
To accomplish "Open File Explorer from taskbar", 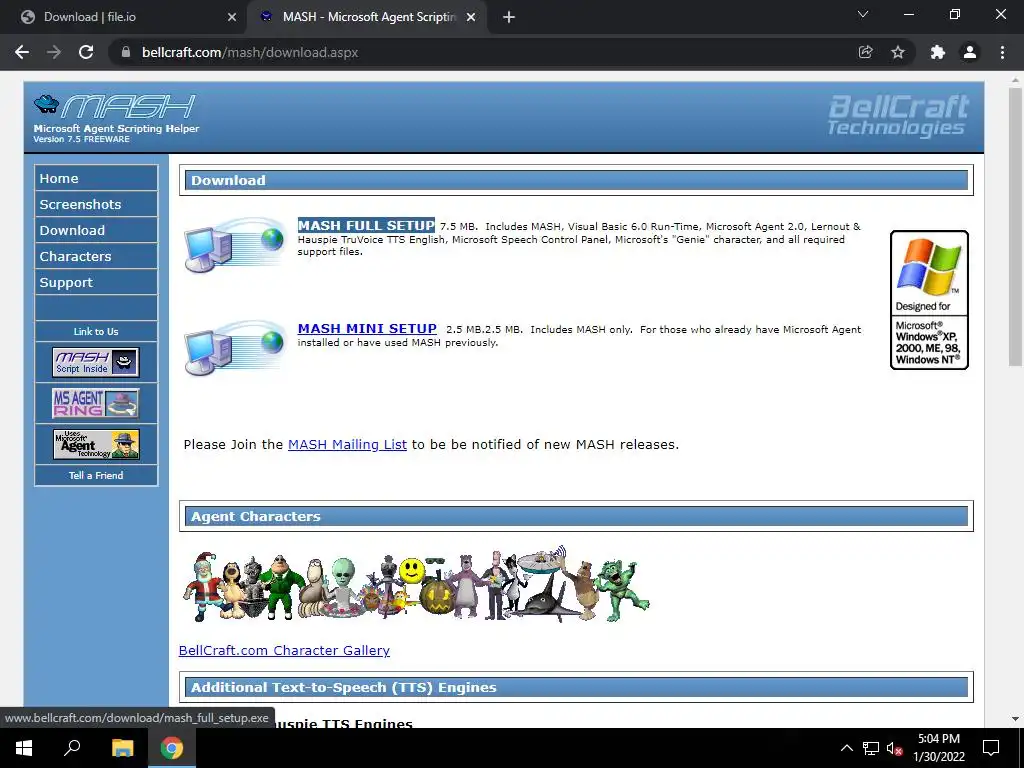I will (122, 748).
